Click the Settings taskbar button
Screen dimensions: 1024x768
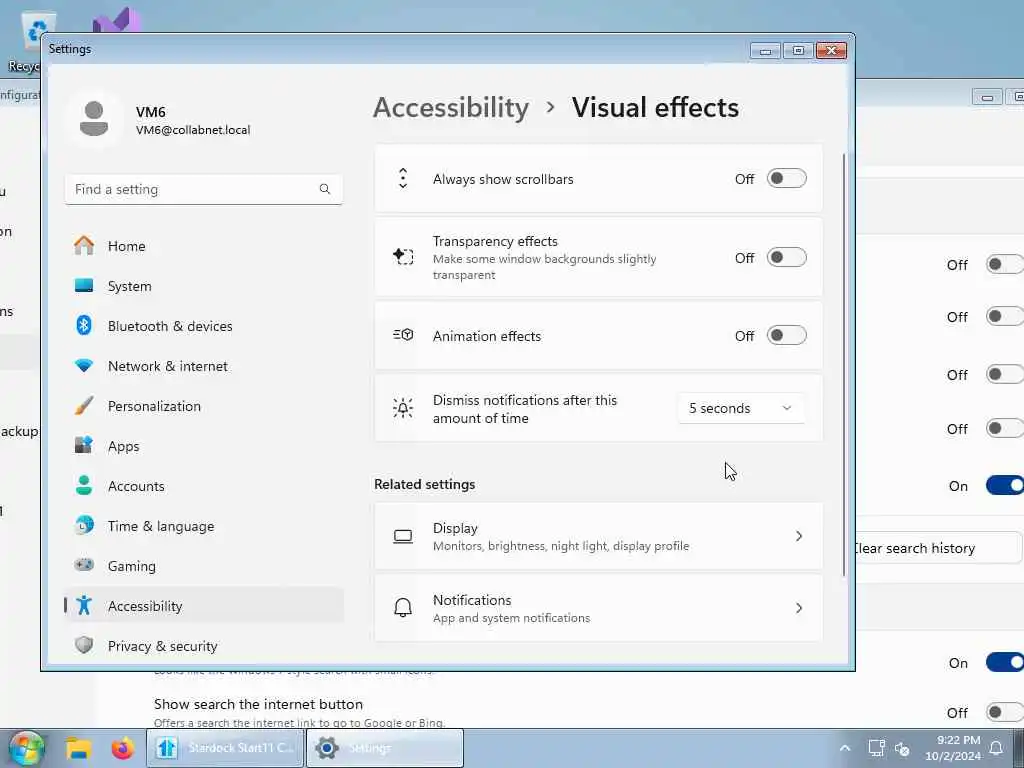(x=385, y=748)
